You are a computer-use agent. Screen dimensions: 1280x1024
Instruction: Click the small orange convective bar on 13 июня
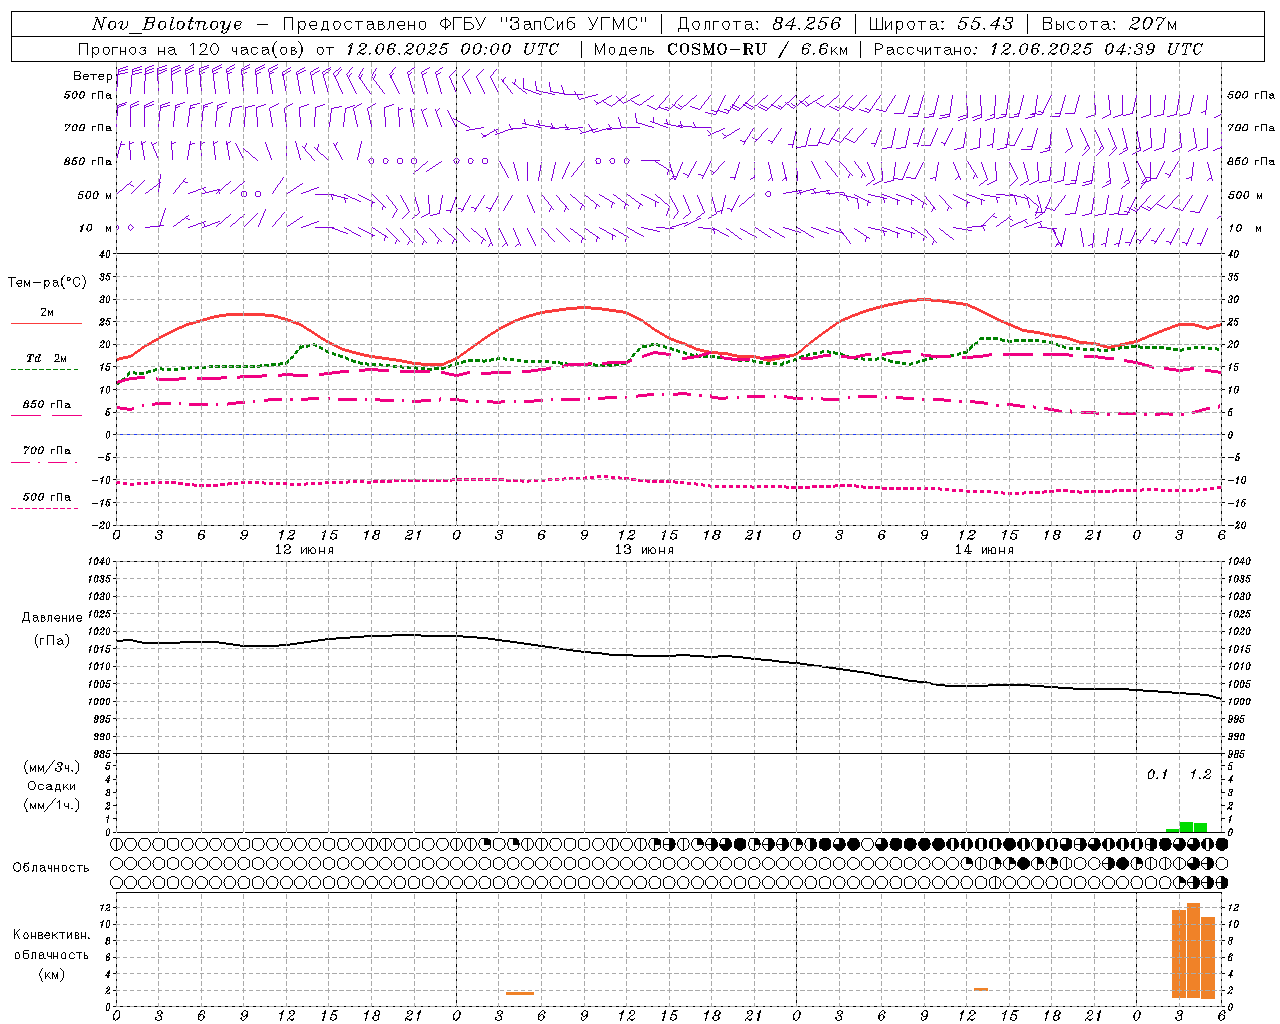pos(520,993)
